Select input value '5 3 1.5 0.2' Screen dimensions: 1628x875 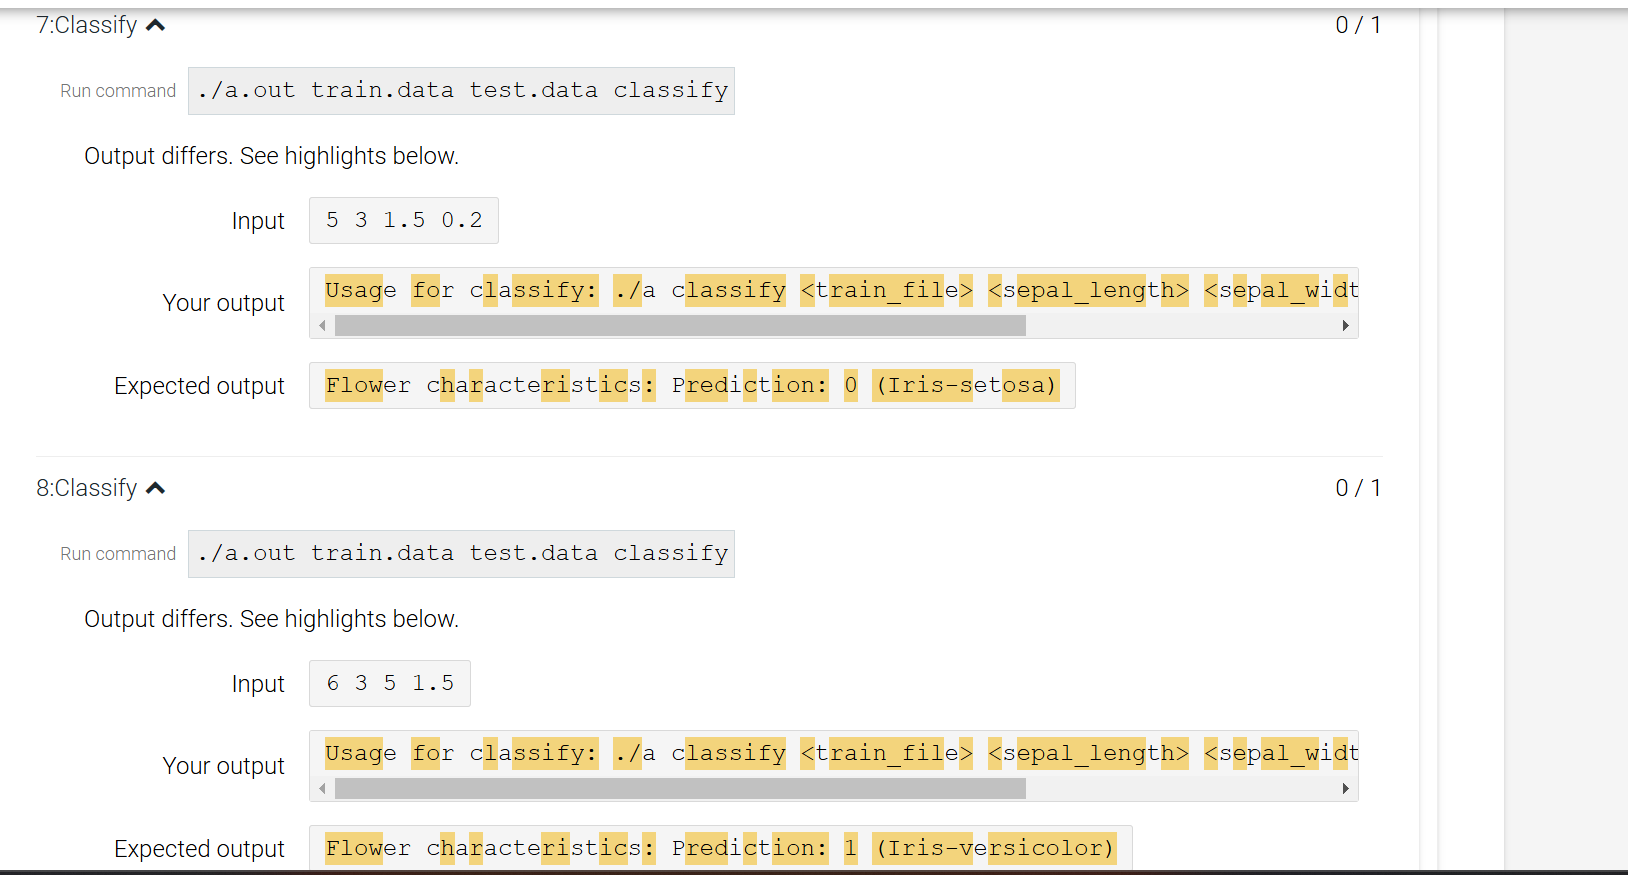tap(404, 220)
